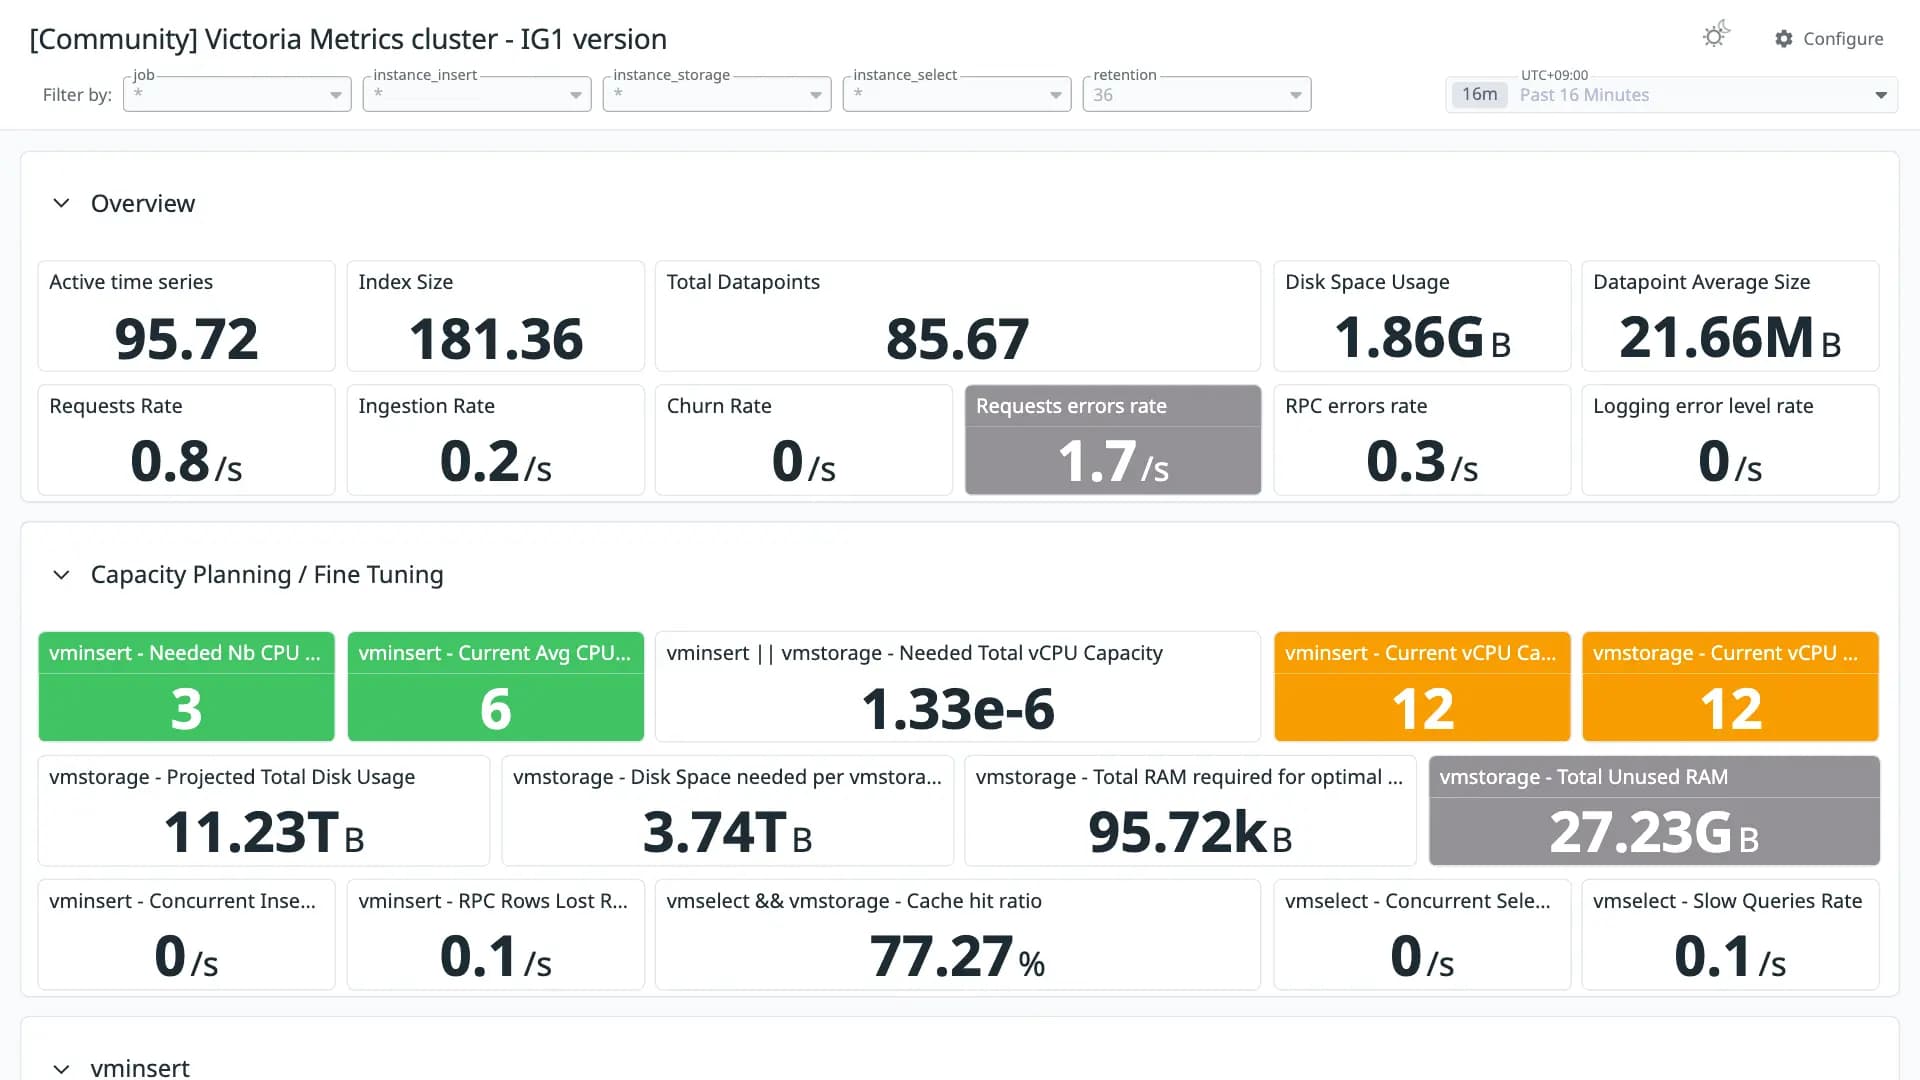Click the Configure gear icon
The image size is (1920, 1080).
pos(1784,39)
